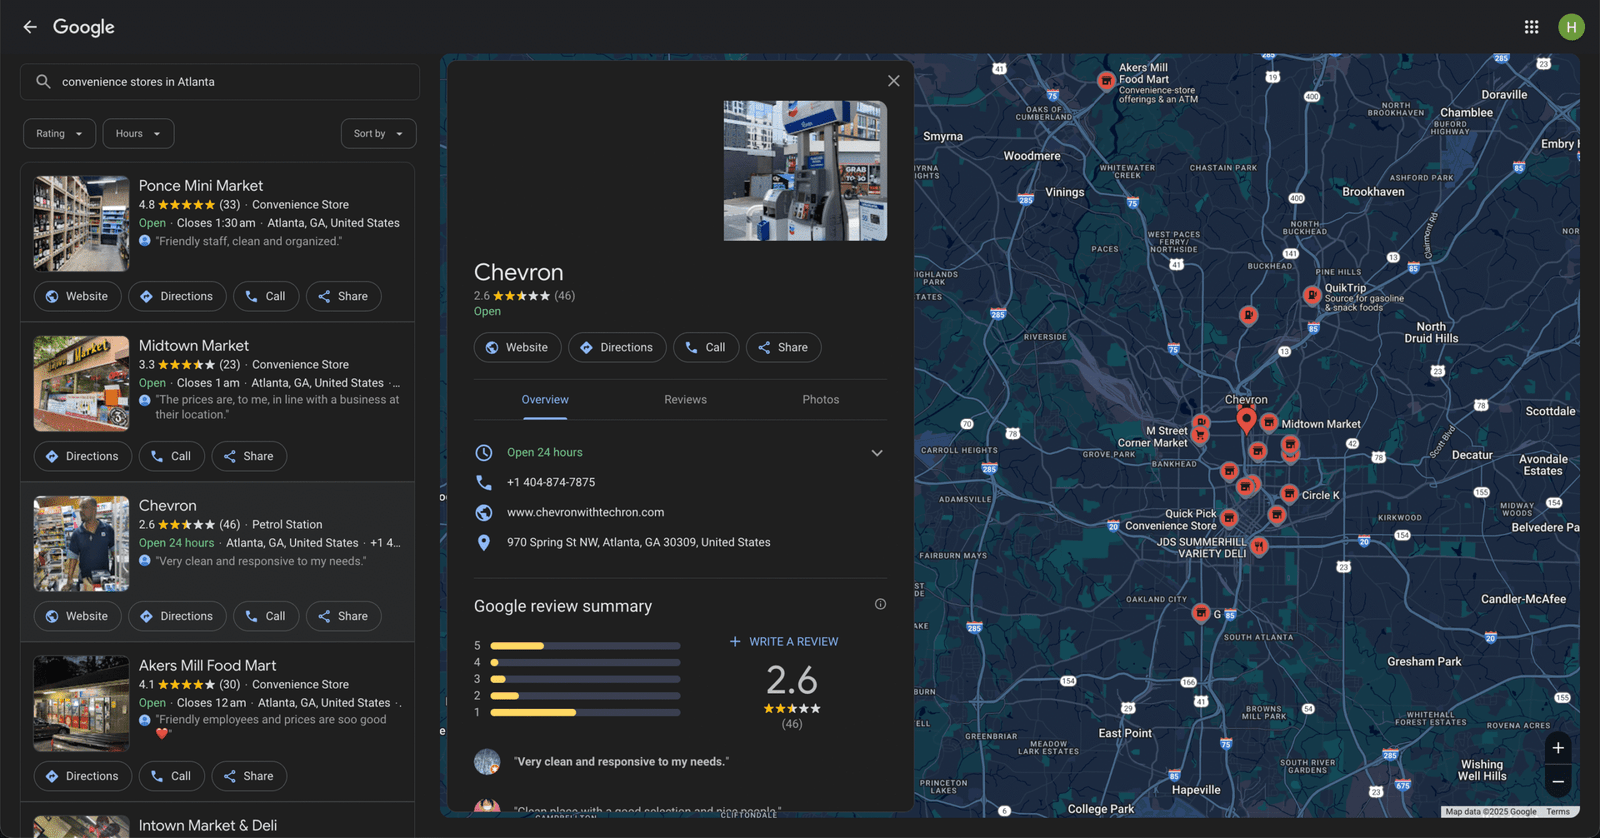Screen dimensions: 1600x838
Task: Open the Hours filter dropdown
Action: (x=138, y=134)
